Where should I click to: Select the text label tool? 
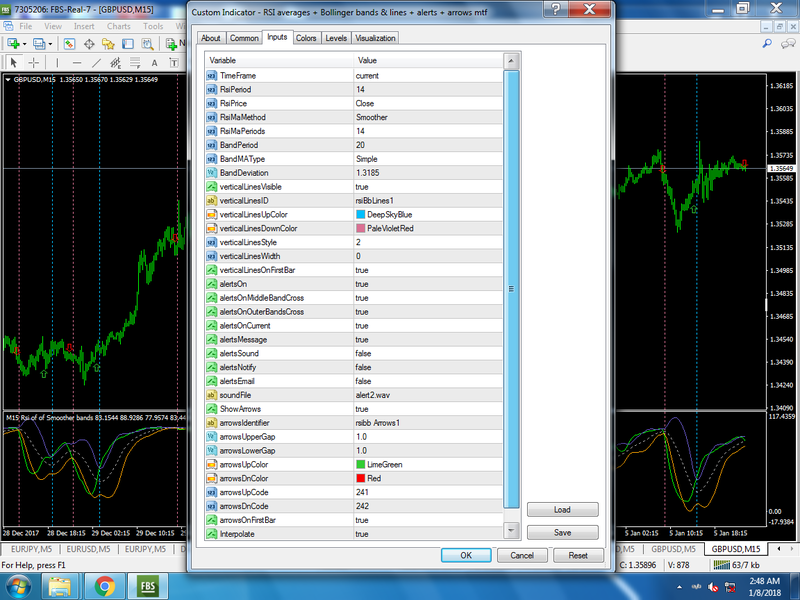coord(173,63)
